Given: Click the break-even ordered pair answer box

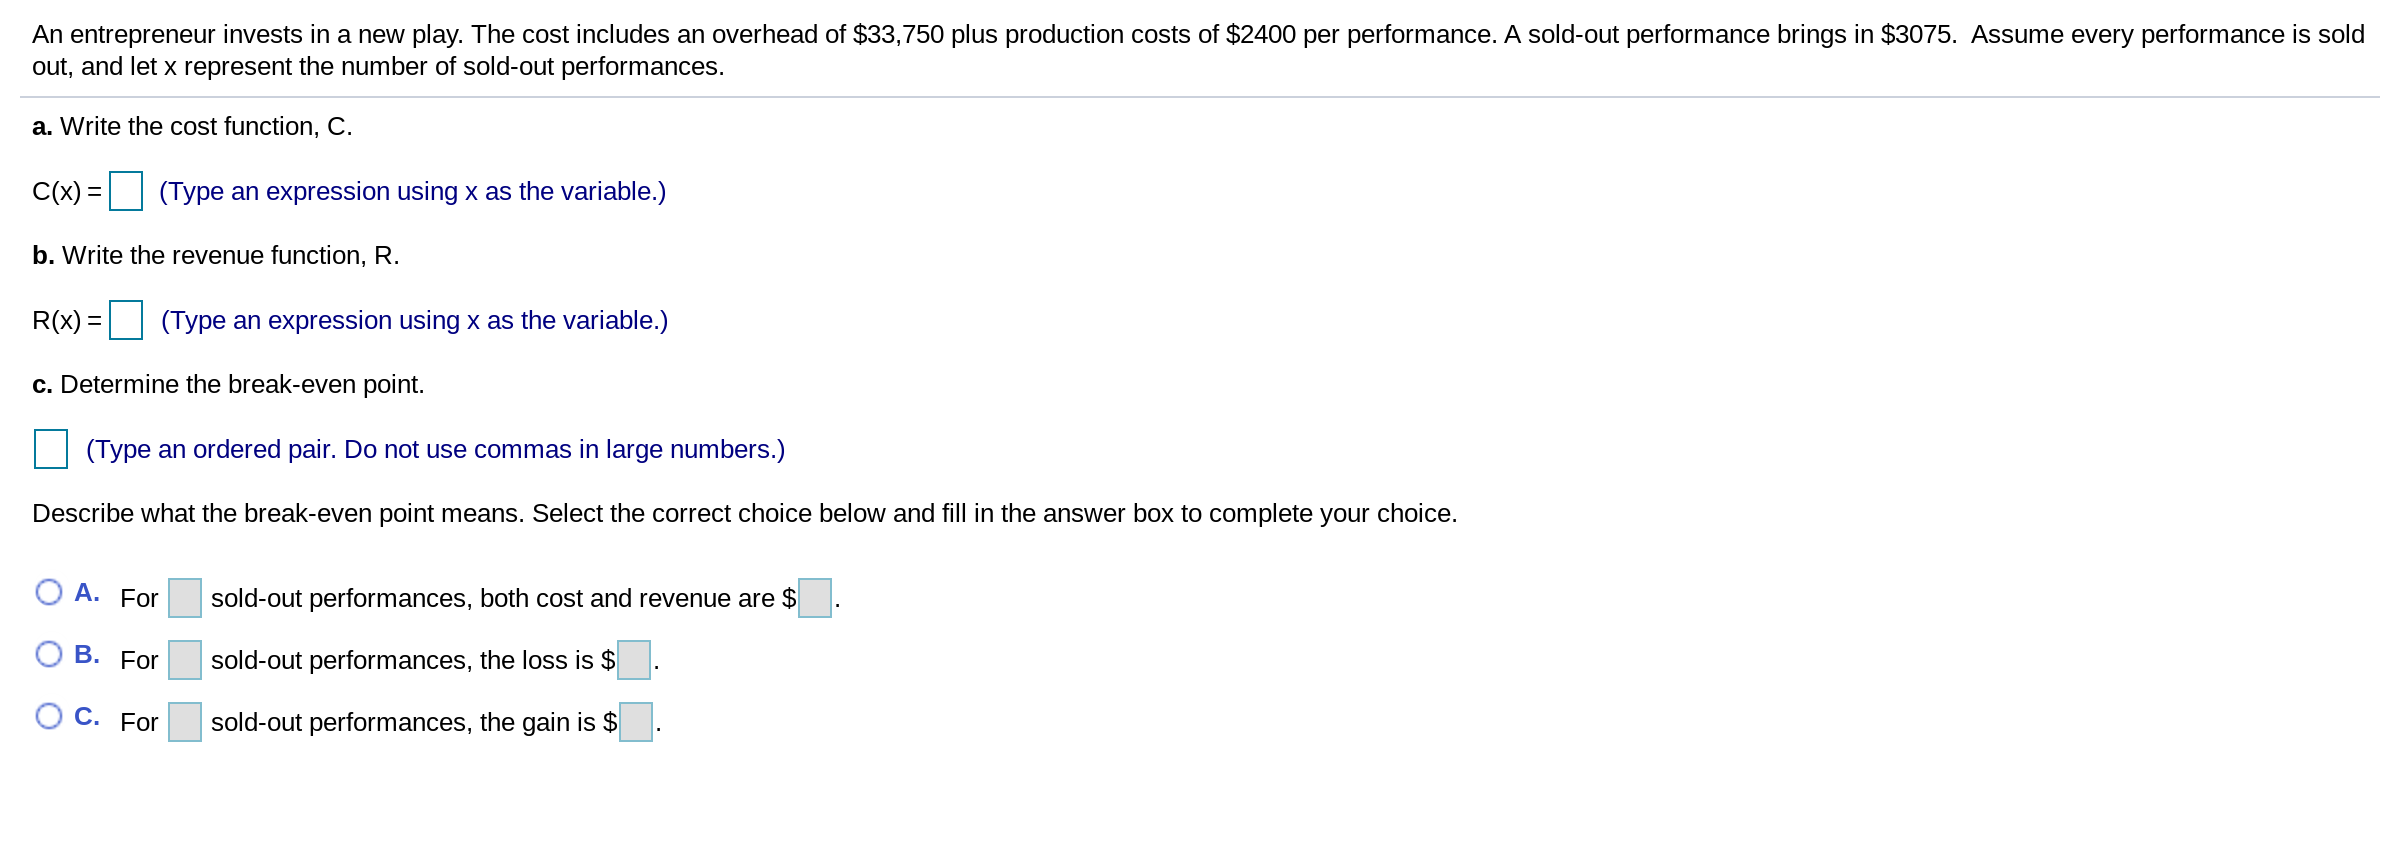Looking at the screenshot, I should click(51, 449).
